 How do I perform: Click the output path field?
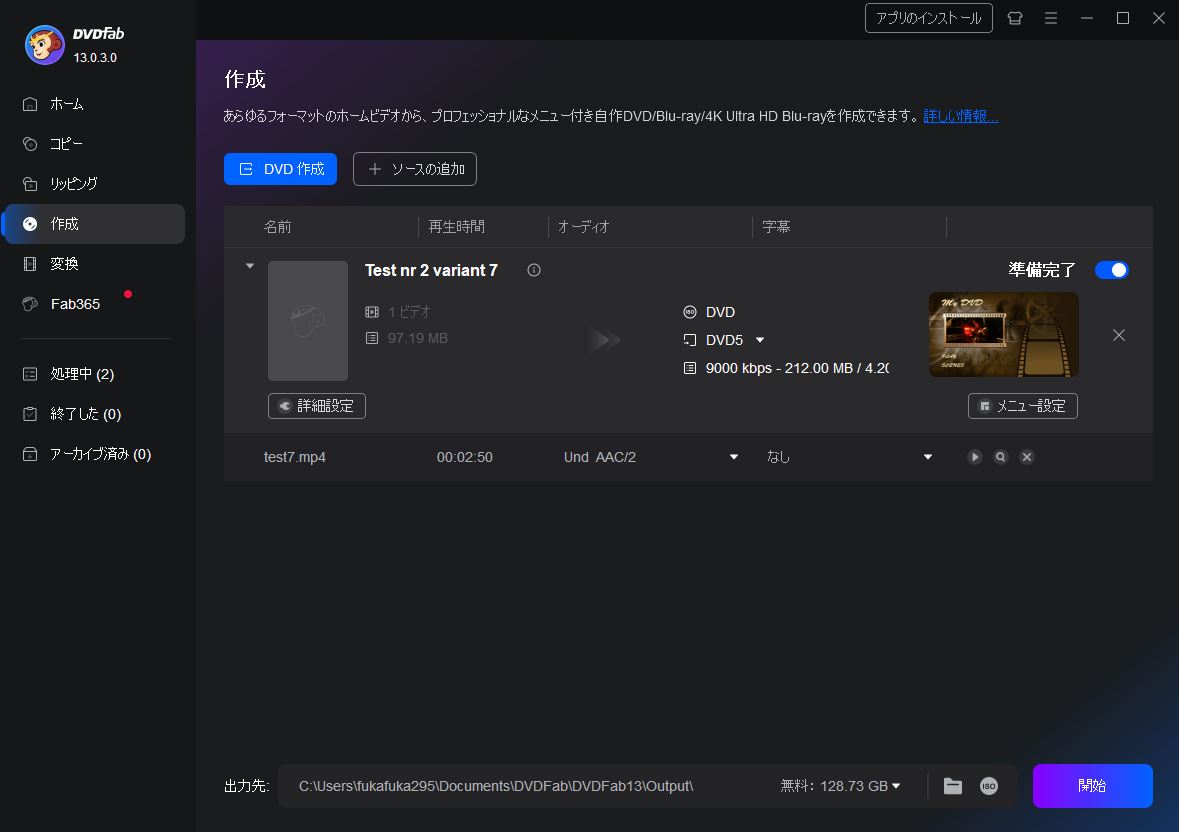coord(526,786)
